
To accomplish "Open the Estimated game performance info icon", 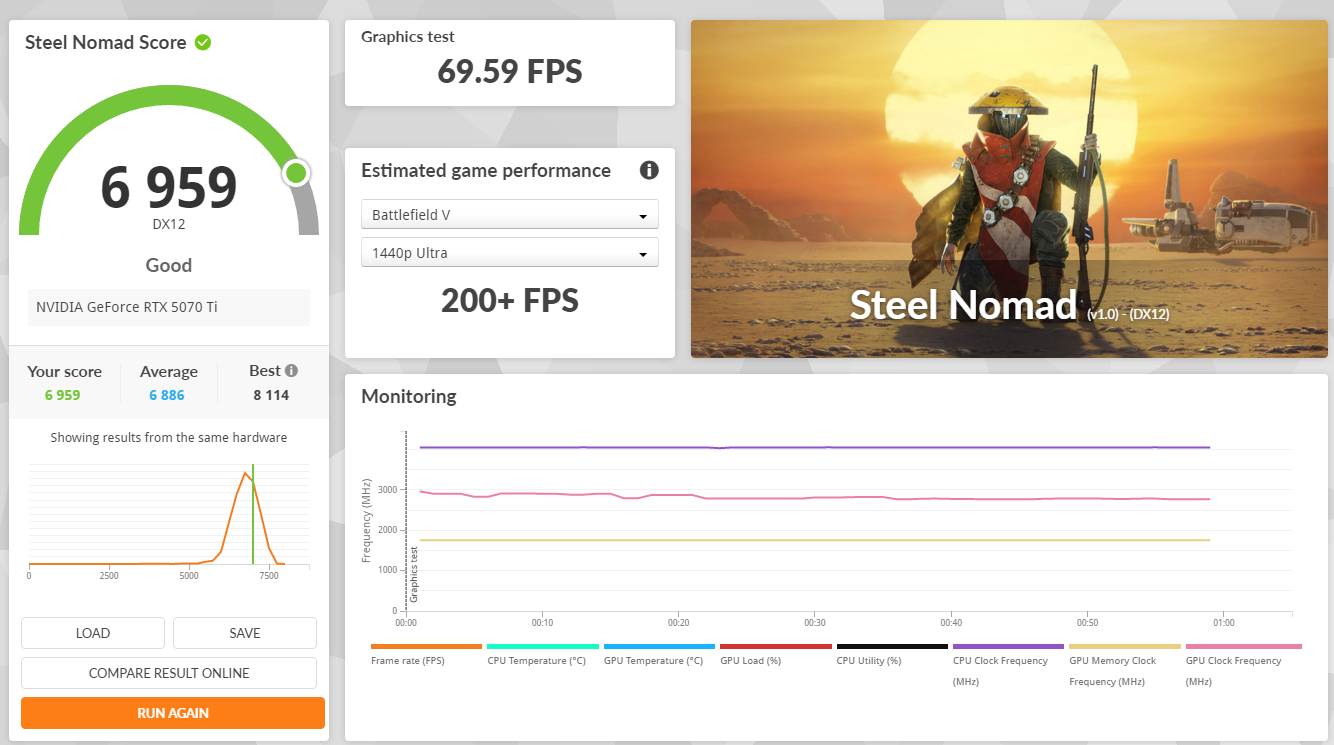I will point(649,170).
